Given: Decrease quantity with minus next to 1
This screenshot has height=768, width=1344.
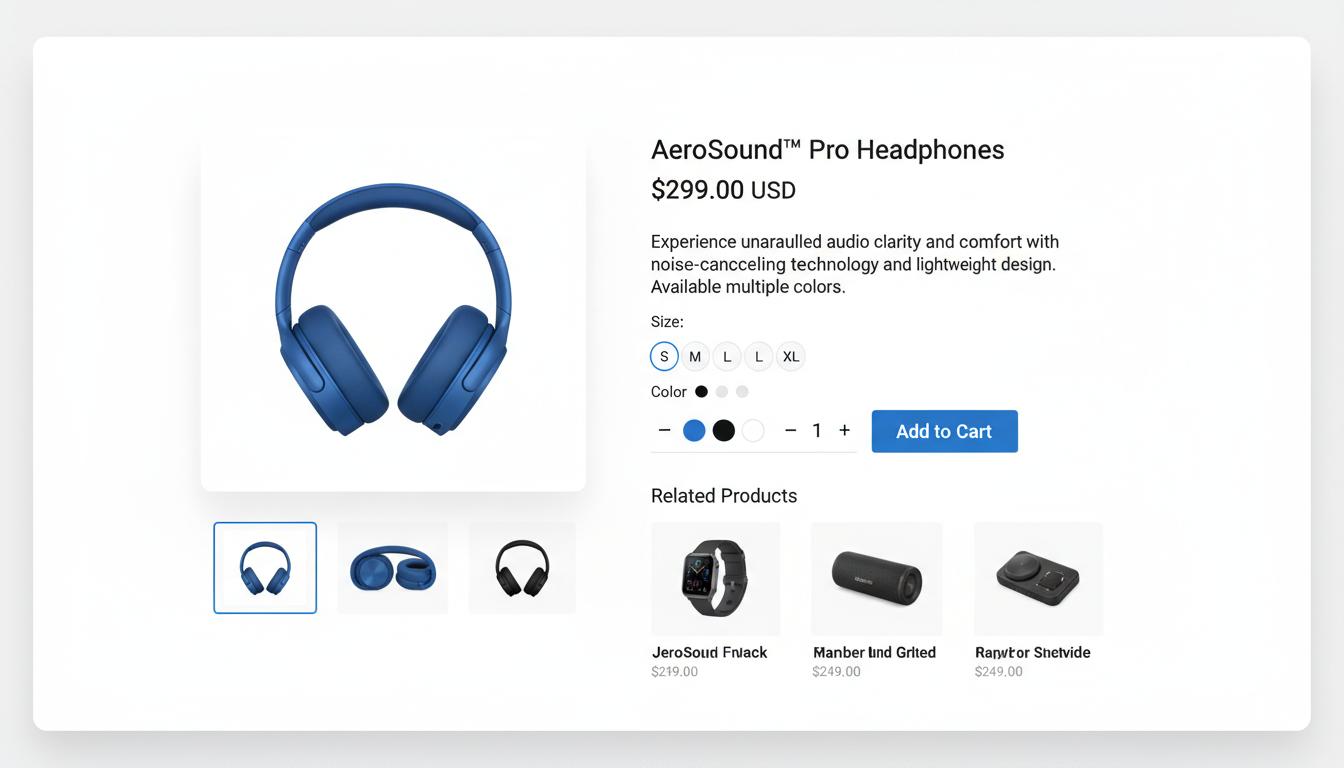Looking at the screenshot, I should click(x=790, y=430).
